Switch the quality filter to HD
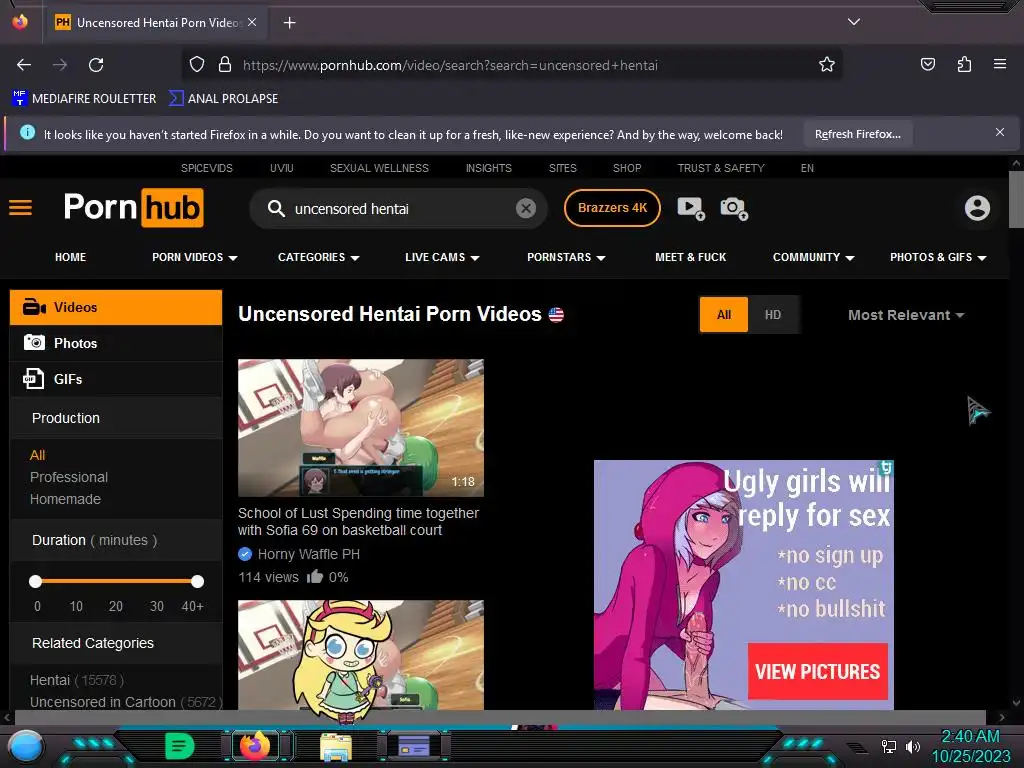This screenshot has width=1024, height=768. pyautogui.click(x=773, y=315)
